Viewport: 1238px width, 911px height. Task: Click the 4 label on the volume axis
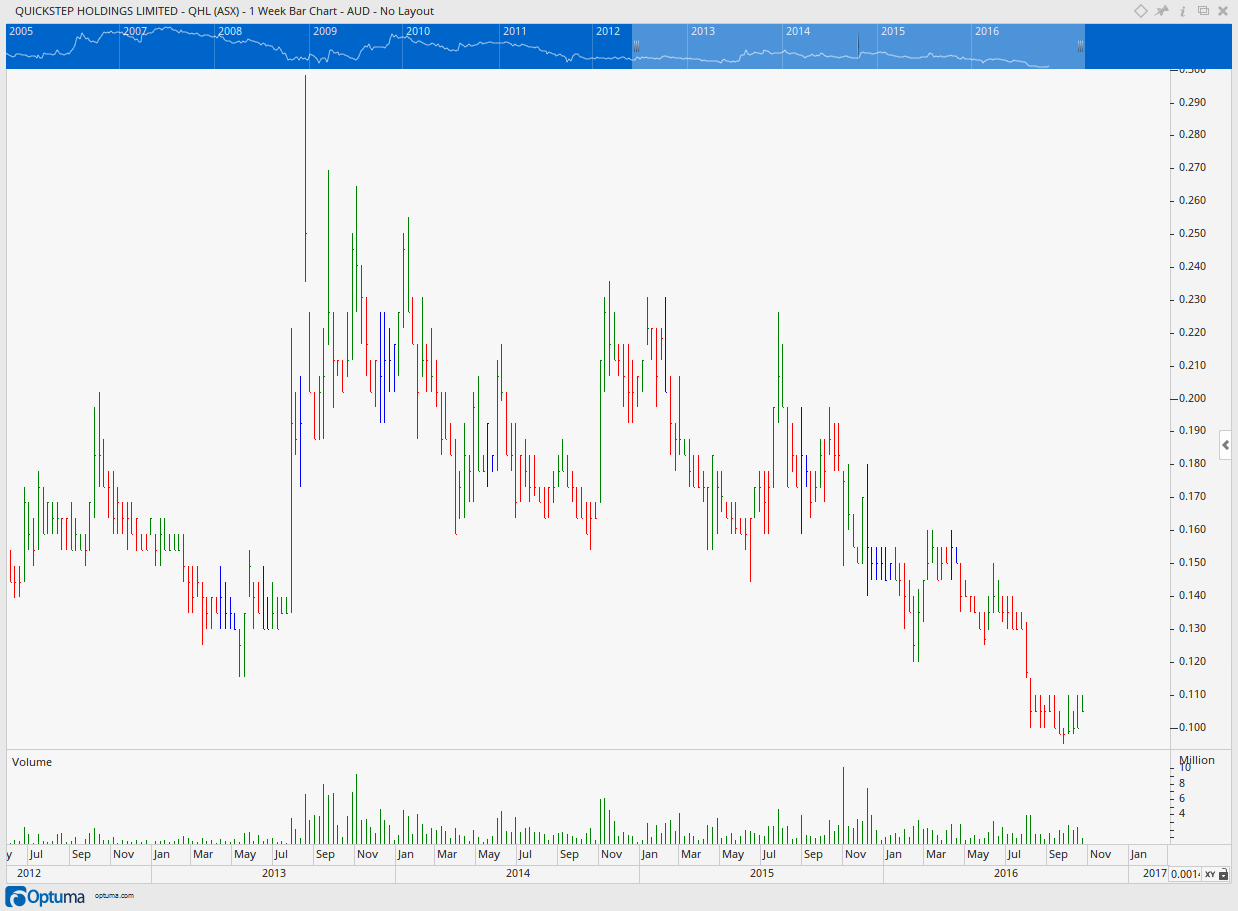1181,813
